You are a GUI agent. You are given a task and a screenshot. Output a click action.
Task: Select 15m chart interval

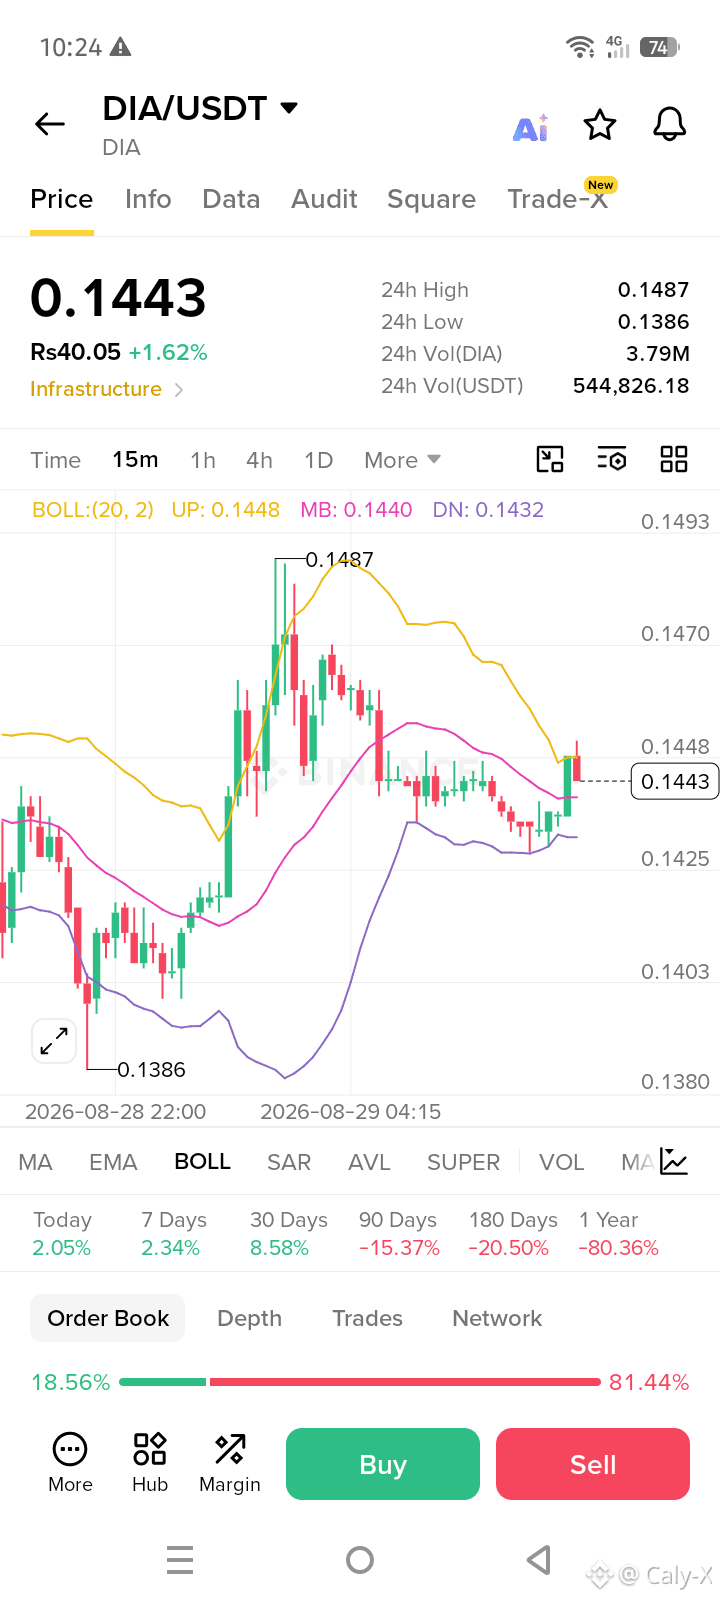[135, 459]
